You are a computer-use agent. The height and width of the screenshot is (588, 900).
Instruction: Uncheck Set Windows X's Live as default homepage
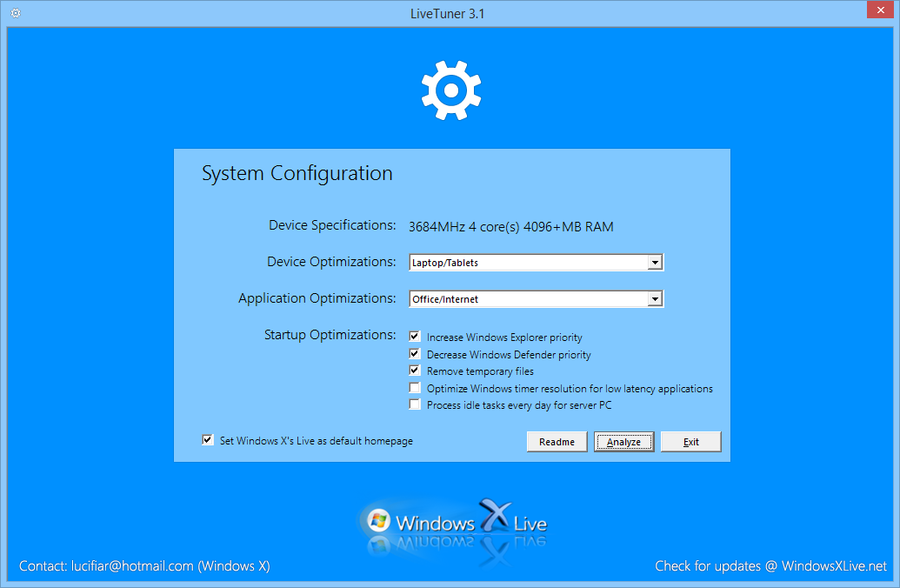207,440
